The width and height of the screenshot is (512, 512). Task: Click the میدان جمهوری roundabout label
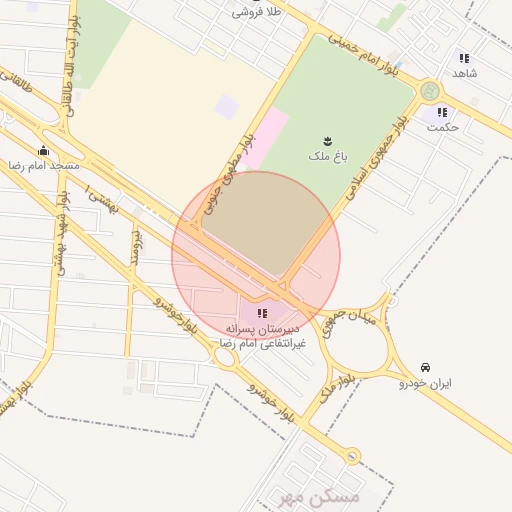click(348, 322)
